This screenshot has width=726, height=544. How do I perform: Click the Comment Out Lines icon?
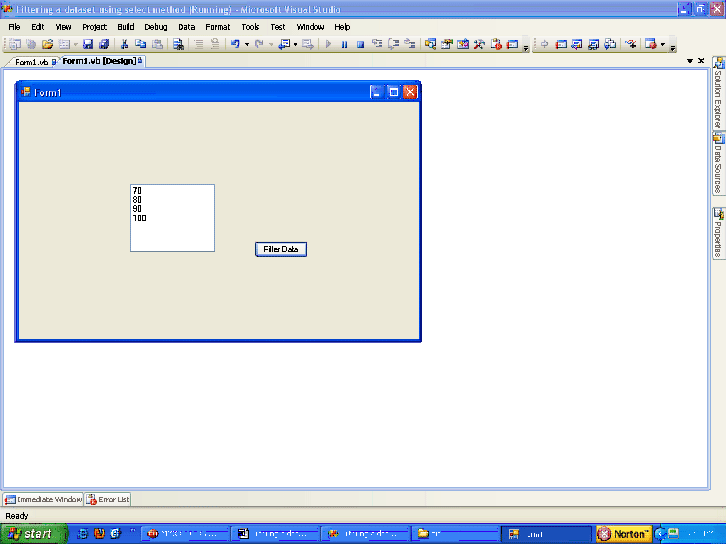(x=199, y=44)
